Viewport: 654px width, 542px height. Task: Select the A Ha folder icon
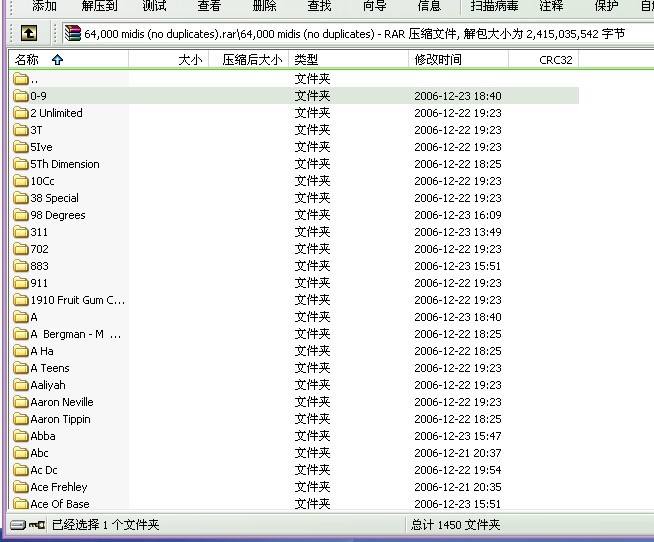click(x=20, y=351)
